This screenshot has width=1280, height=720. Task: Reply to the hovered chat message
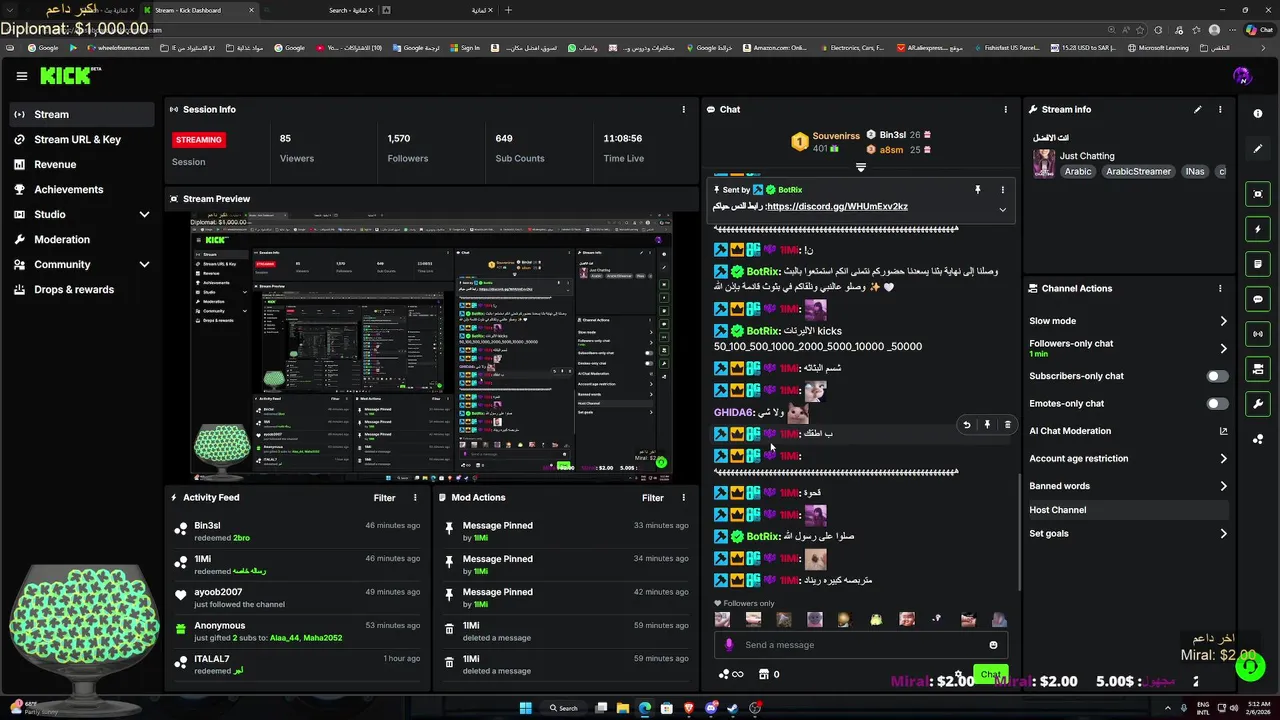point(967,425)
